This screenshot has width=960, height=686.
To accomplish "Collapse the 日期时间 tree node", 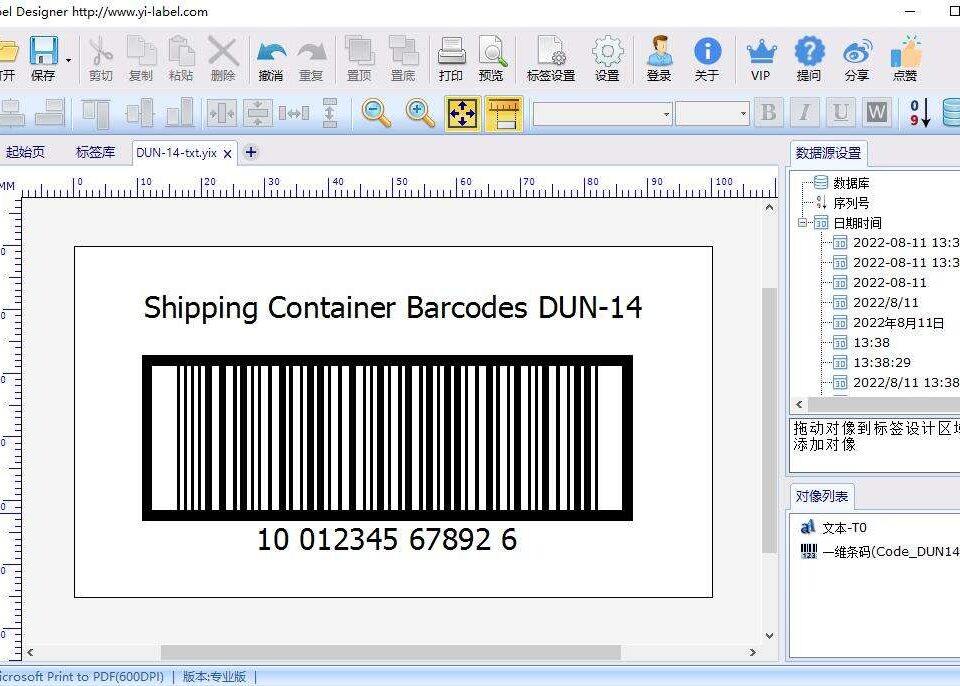I will pos(802,223).
